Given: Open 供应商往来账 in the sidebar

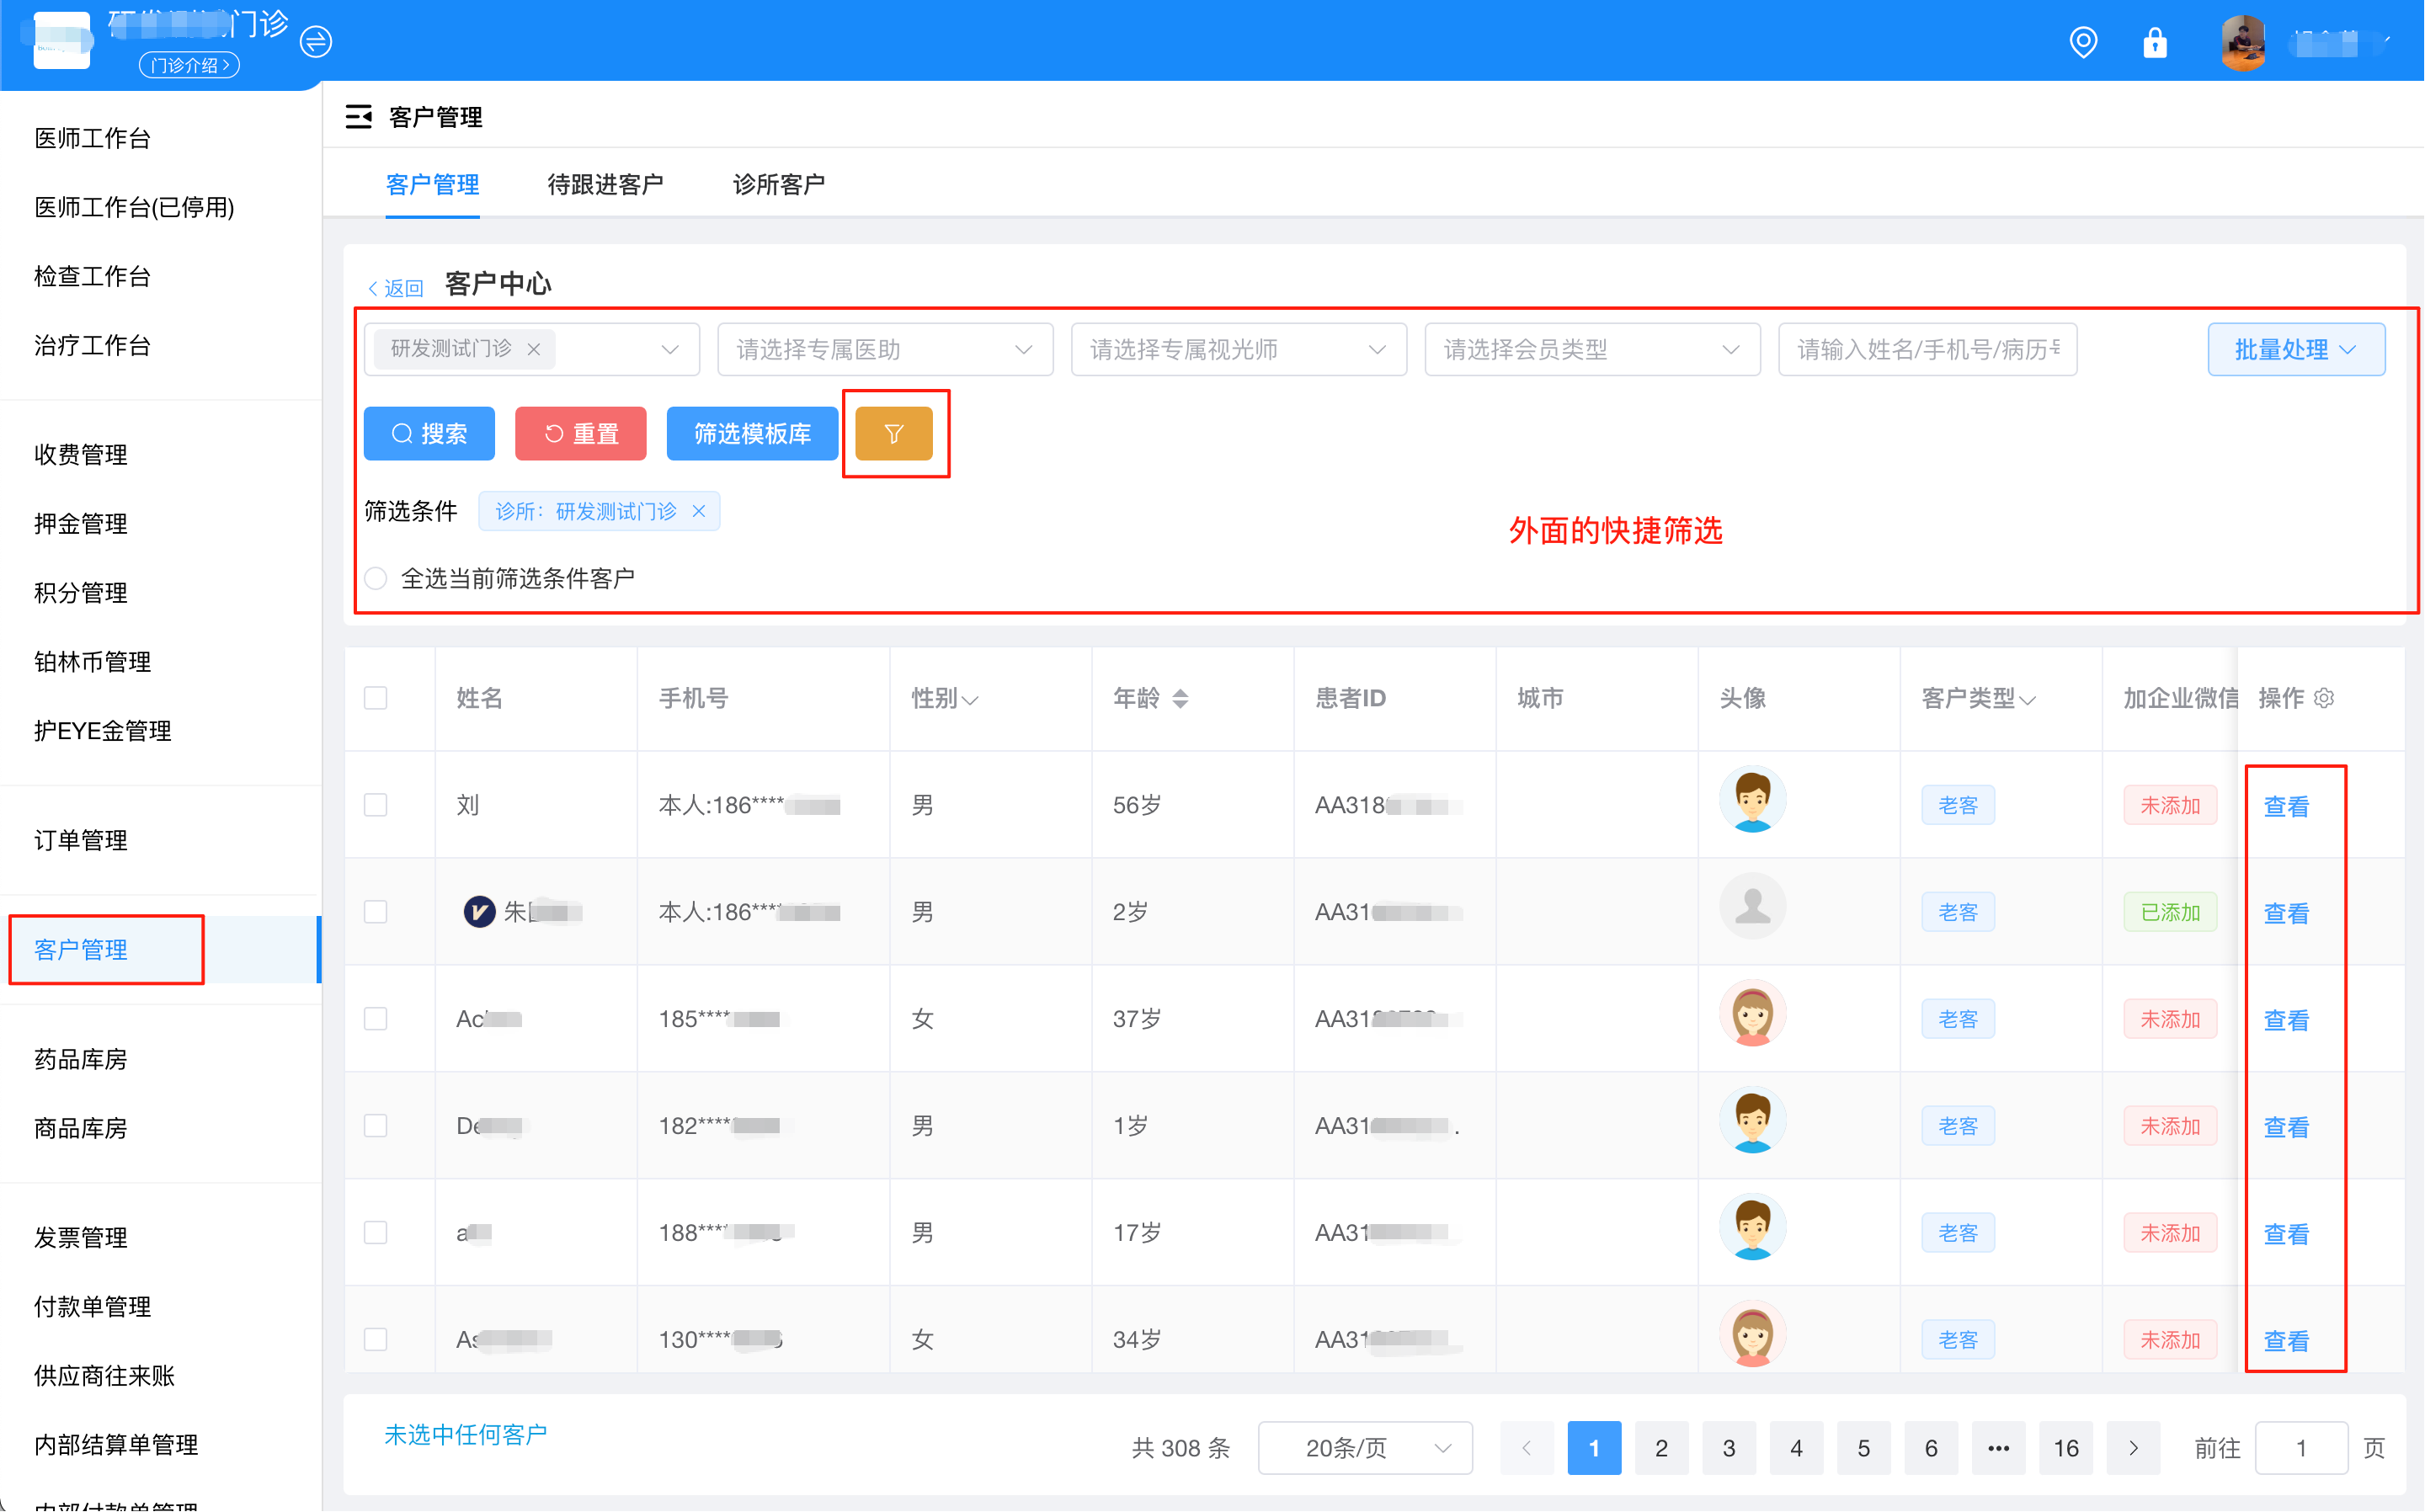Looking at the screenshot, I should tap(104, 1375).
